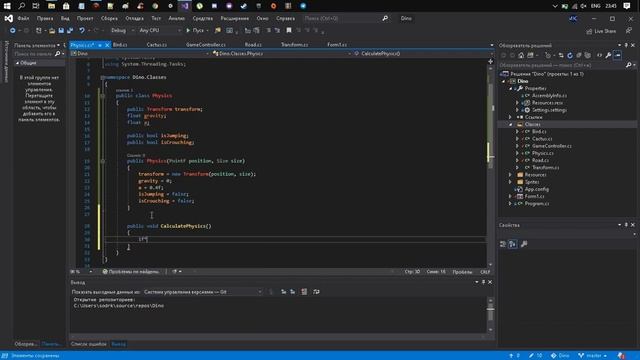Click the Toolbox search magnifier icon
Viewport: 640px width, 360px height.
(58, 53)
